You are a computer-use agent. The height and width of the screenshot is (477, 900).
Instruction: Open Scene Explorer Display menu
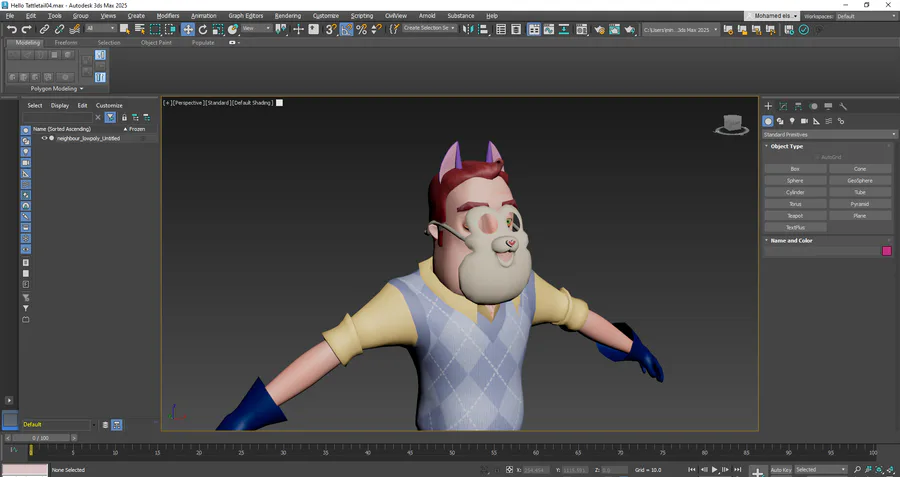point(60,106)
